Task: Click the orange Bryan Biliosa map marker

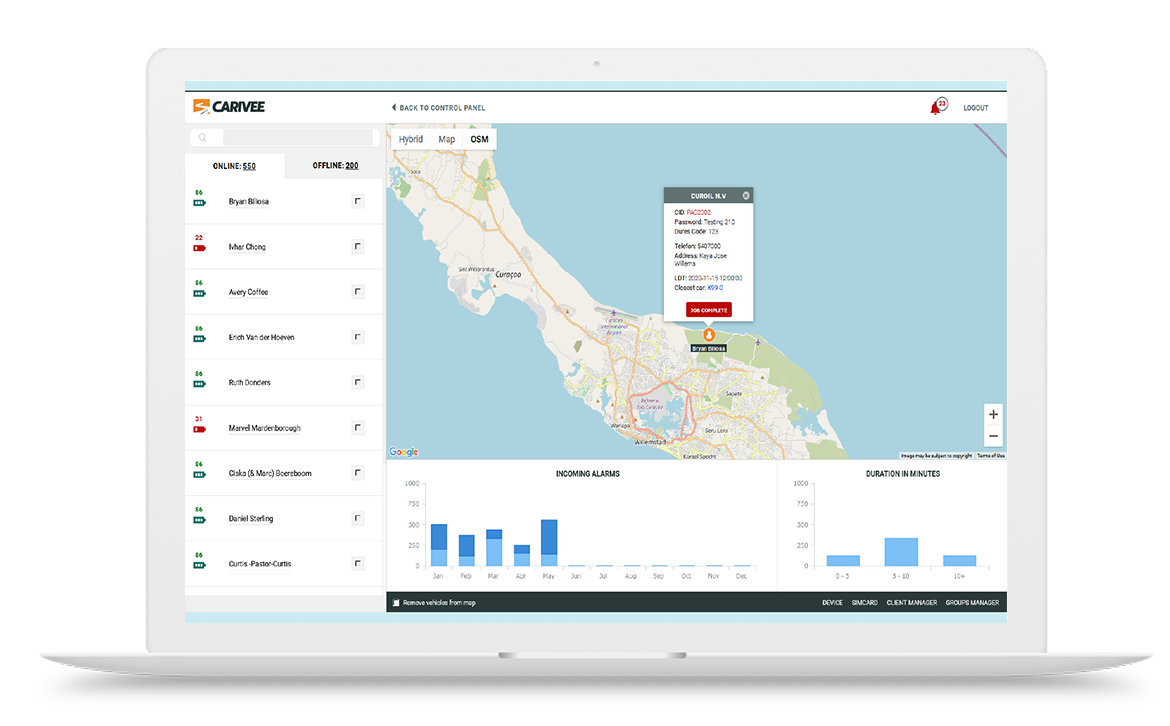Action: (x=709, y=335)
